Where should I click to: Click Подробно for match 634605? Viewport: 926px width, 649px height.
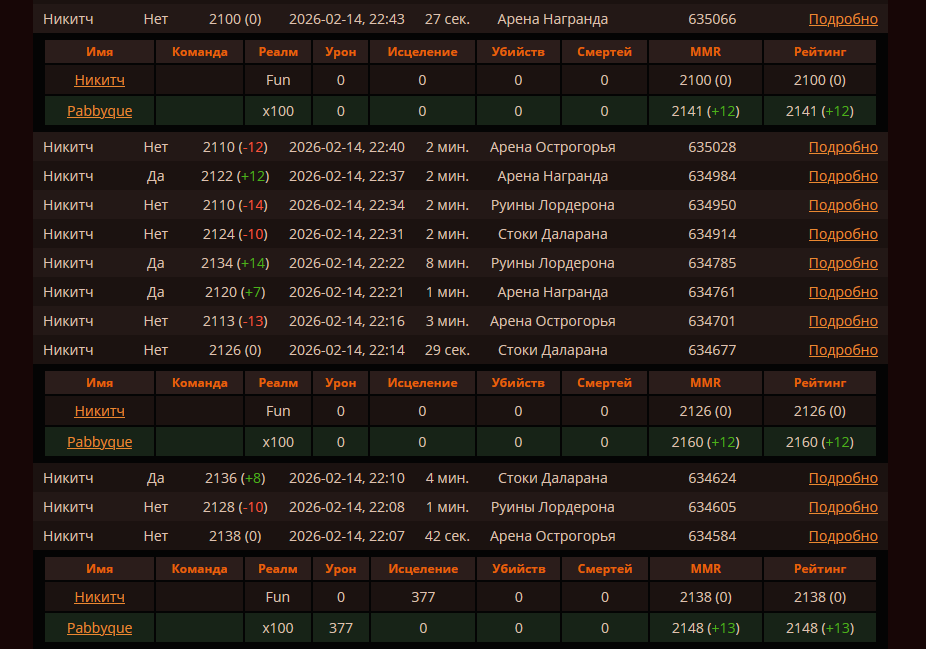click(x=843, y=507)
